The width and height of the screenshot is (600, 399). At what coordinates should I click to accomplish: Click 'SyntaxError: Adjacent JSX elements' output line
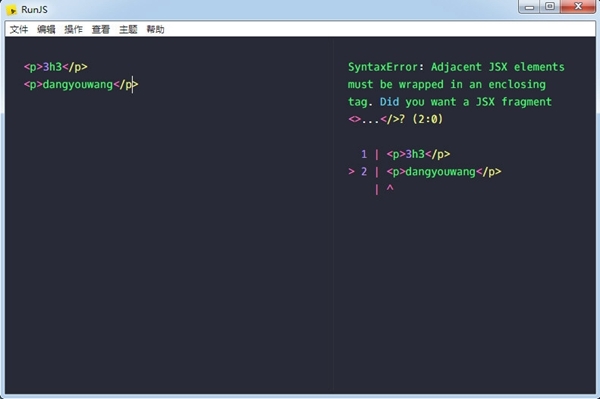[456, 67]
